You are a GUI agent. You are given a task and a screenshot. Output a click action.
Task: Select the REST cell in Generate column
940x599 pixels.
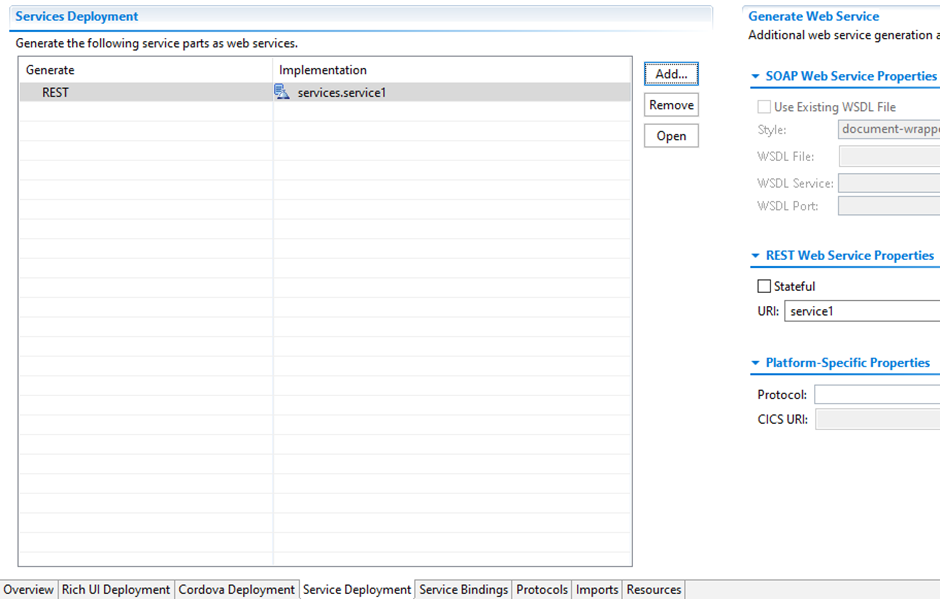click(x=55, y=92)
